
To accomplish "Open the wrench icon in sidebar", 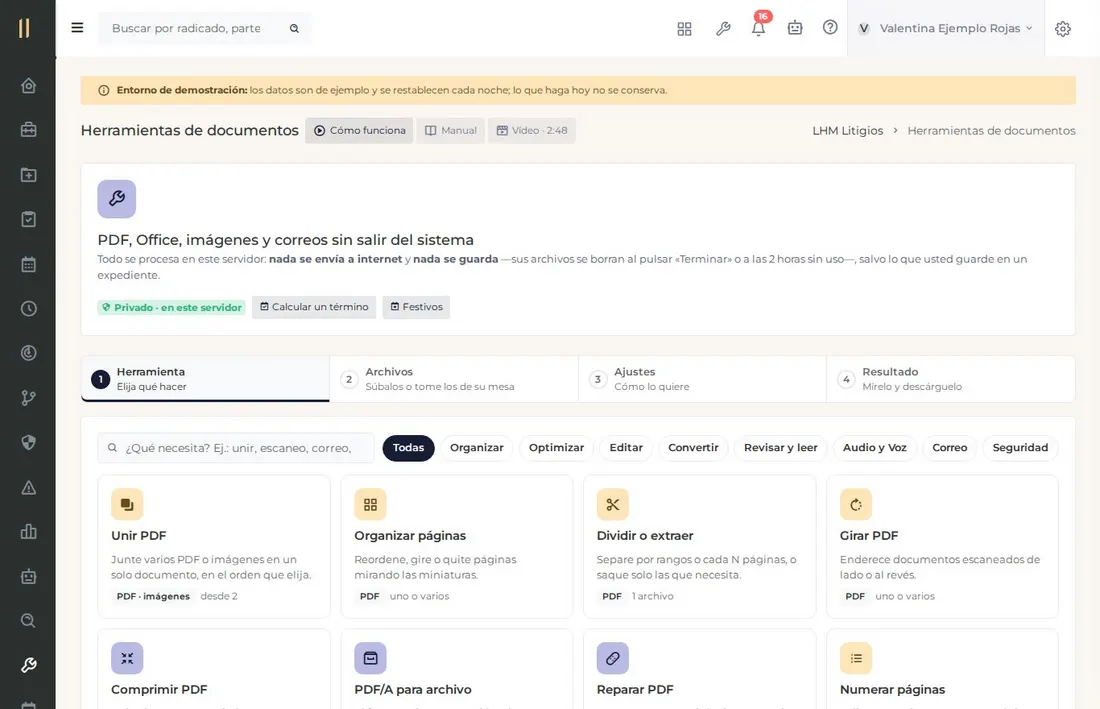I will (28, 665).
